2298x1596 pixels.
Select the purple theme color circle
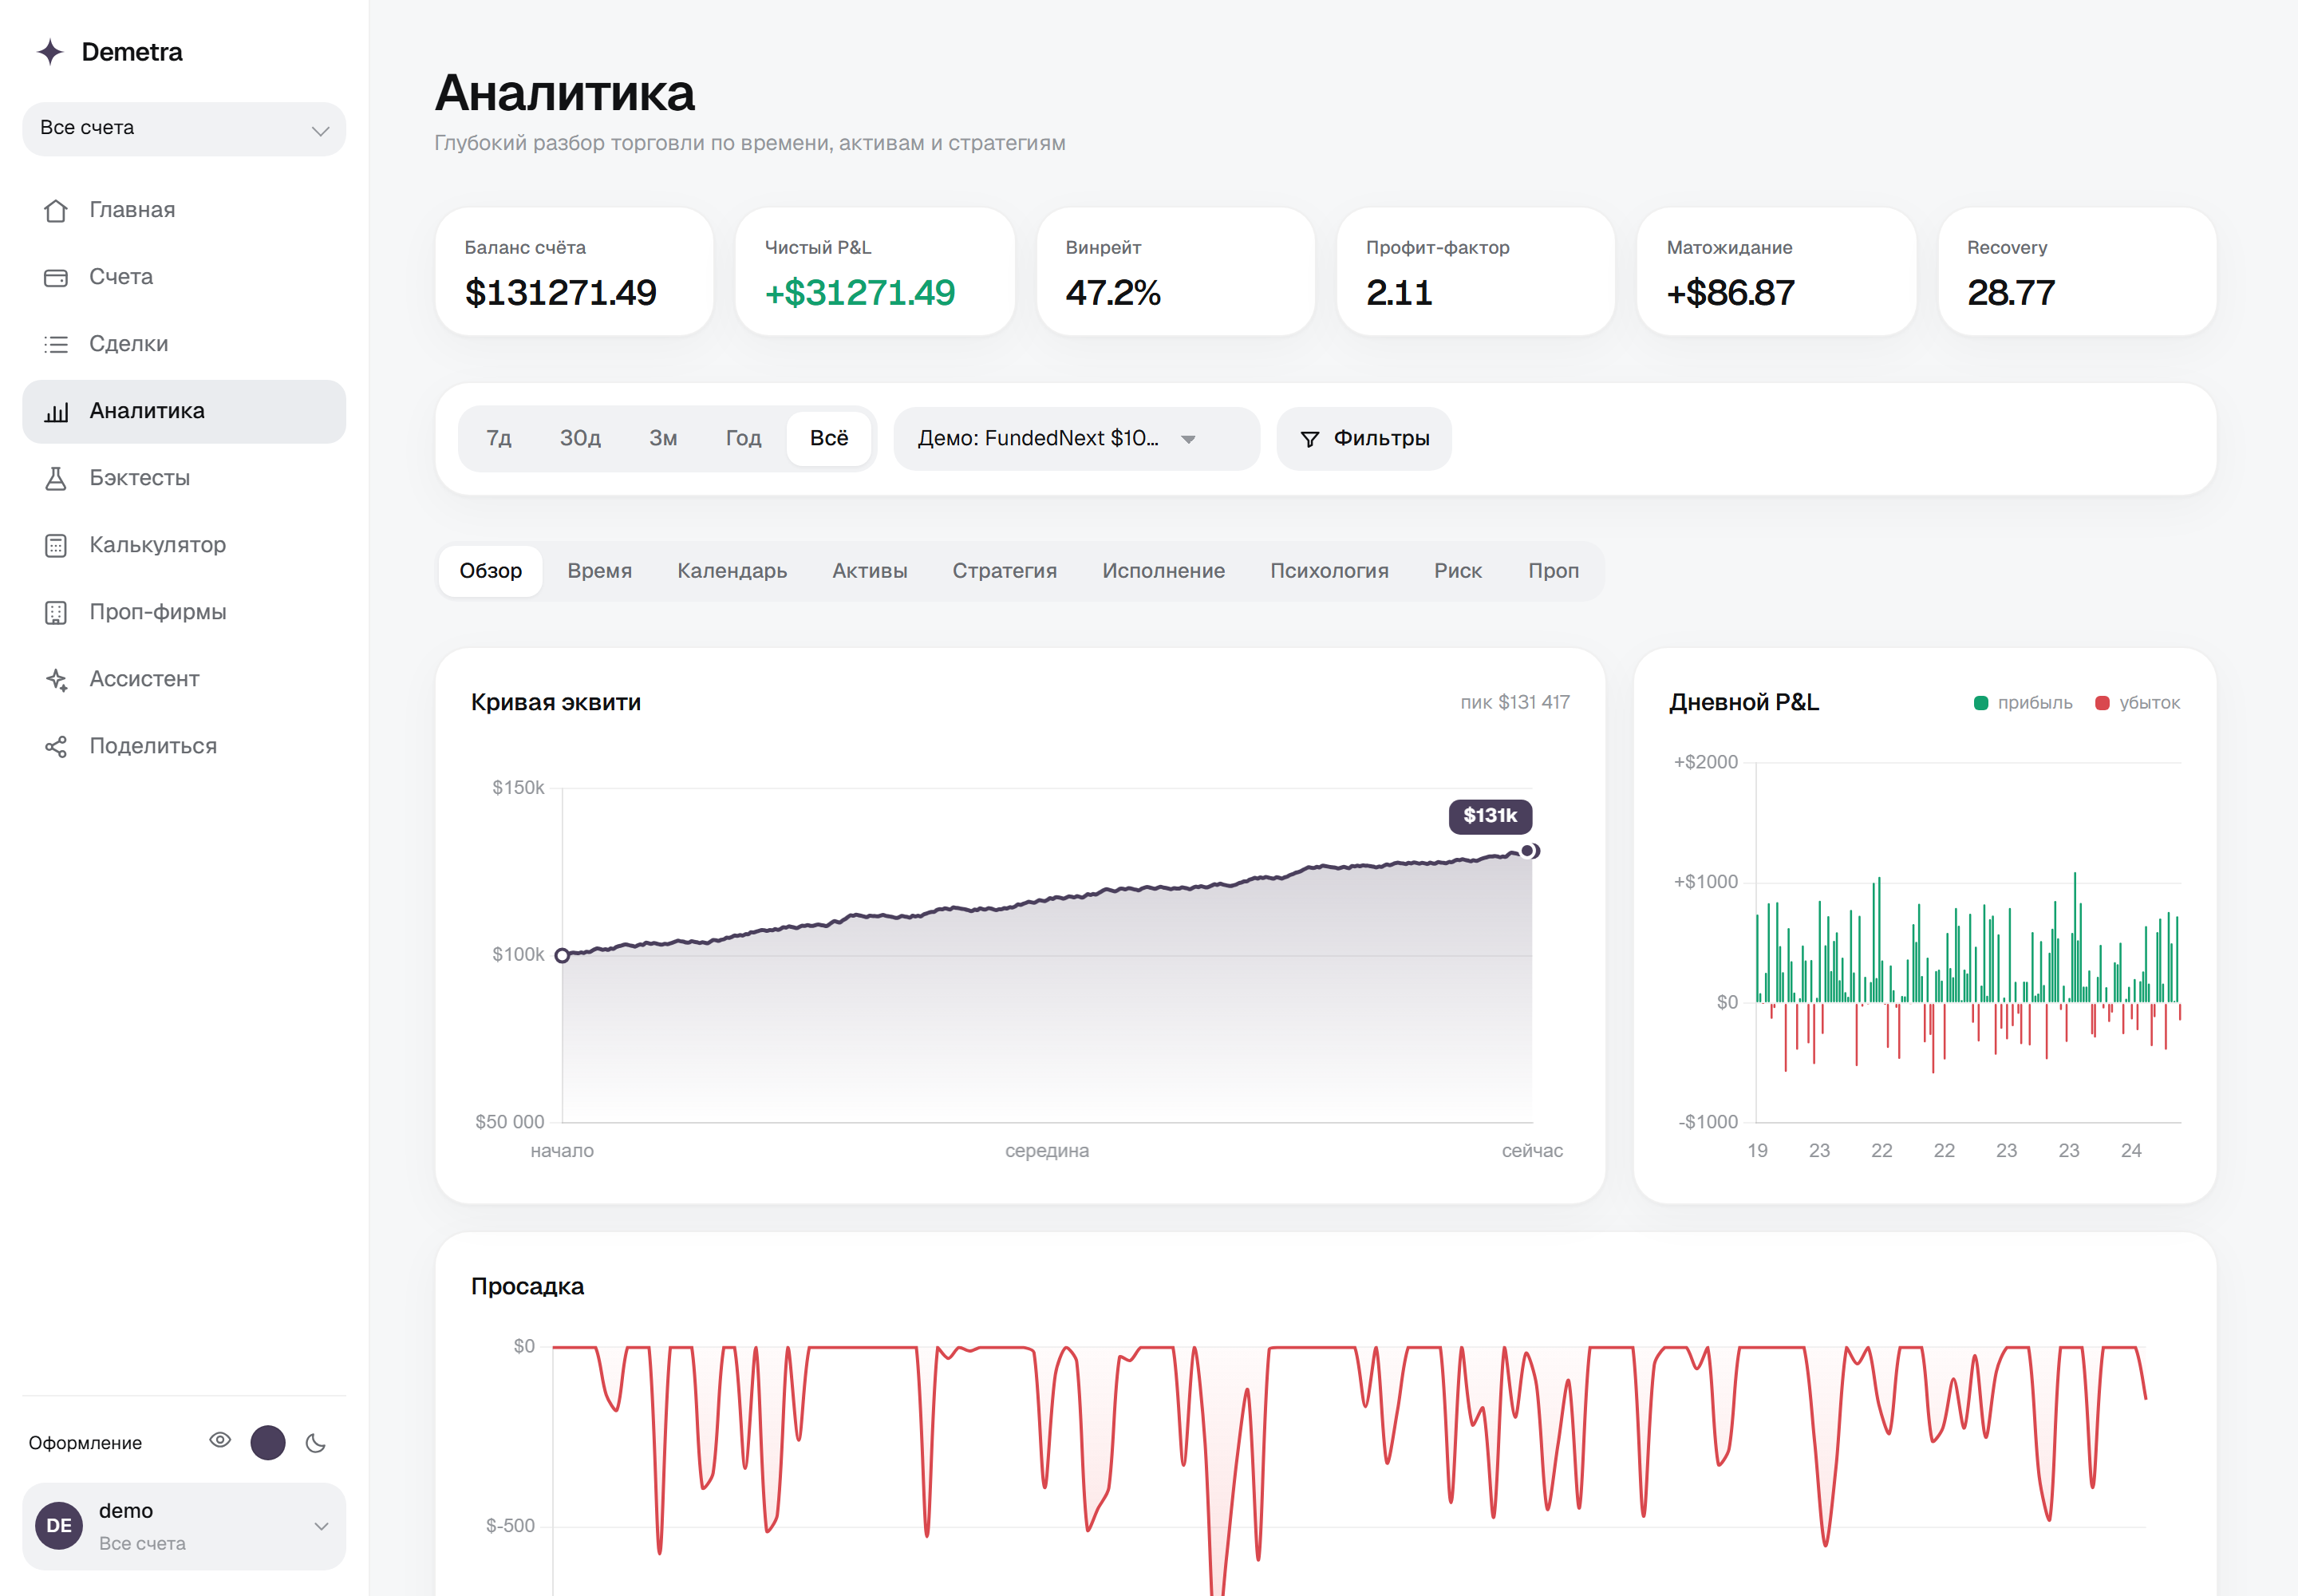(268, 1442)
